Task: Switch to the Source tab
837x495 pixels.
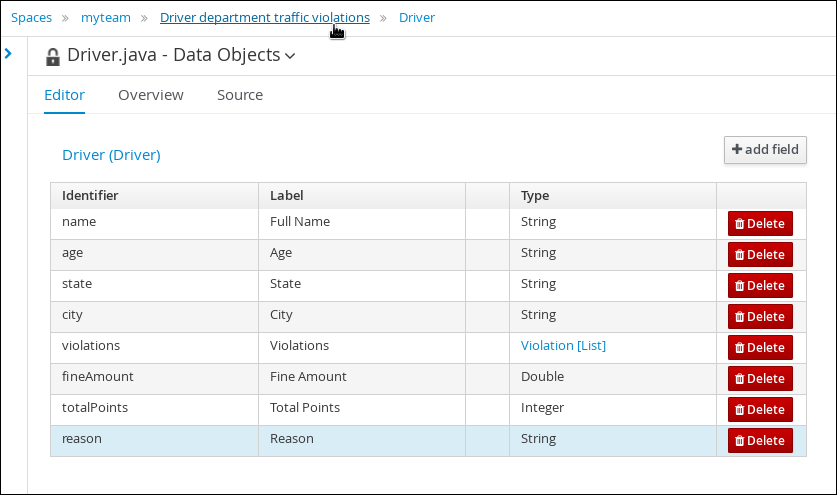Action: click(240, 95)
